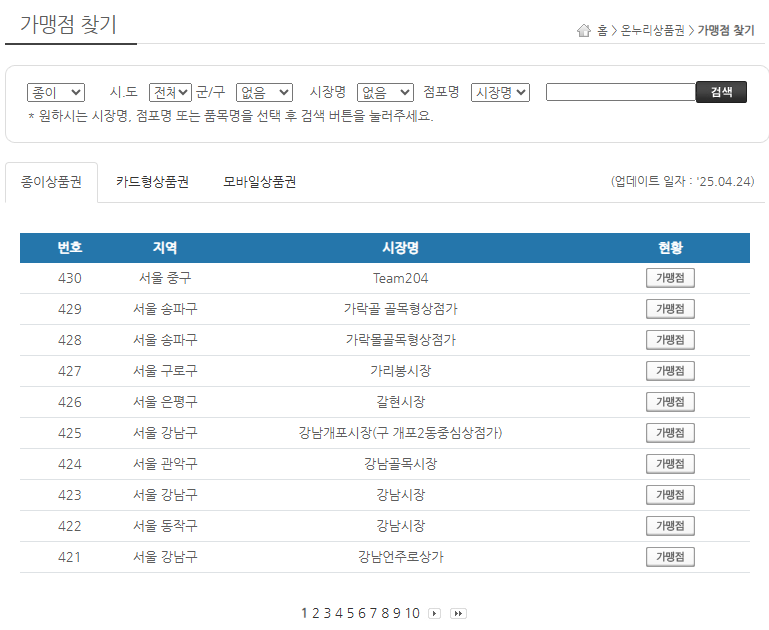
Task: Click region cell 서울 동작구
Action: 165,526
